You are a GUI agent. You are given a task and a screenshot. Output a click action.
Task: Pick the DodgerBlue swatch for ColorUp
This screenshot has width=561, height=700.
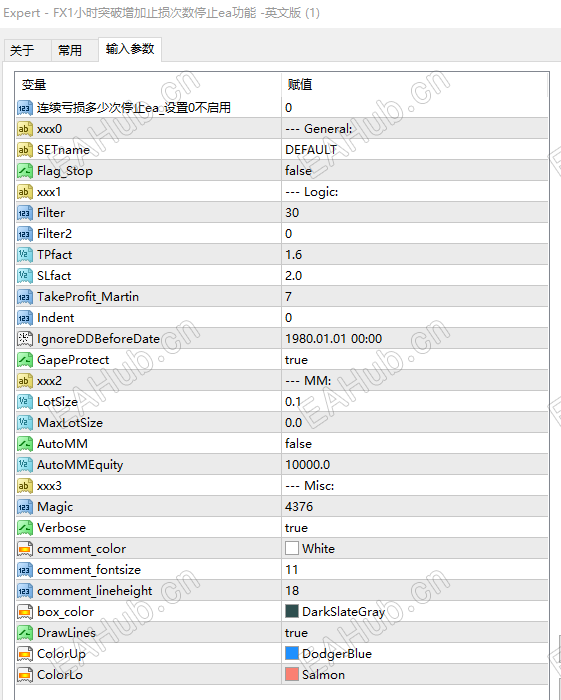pos(292,653)
